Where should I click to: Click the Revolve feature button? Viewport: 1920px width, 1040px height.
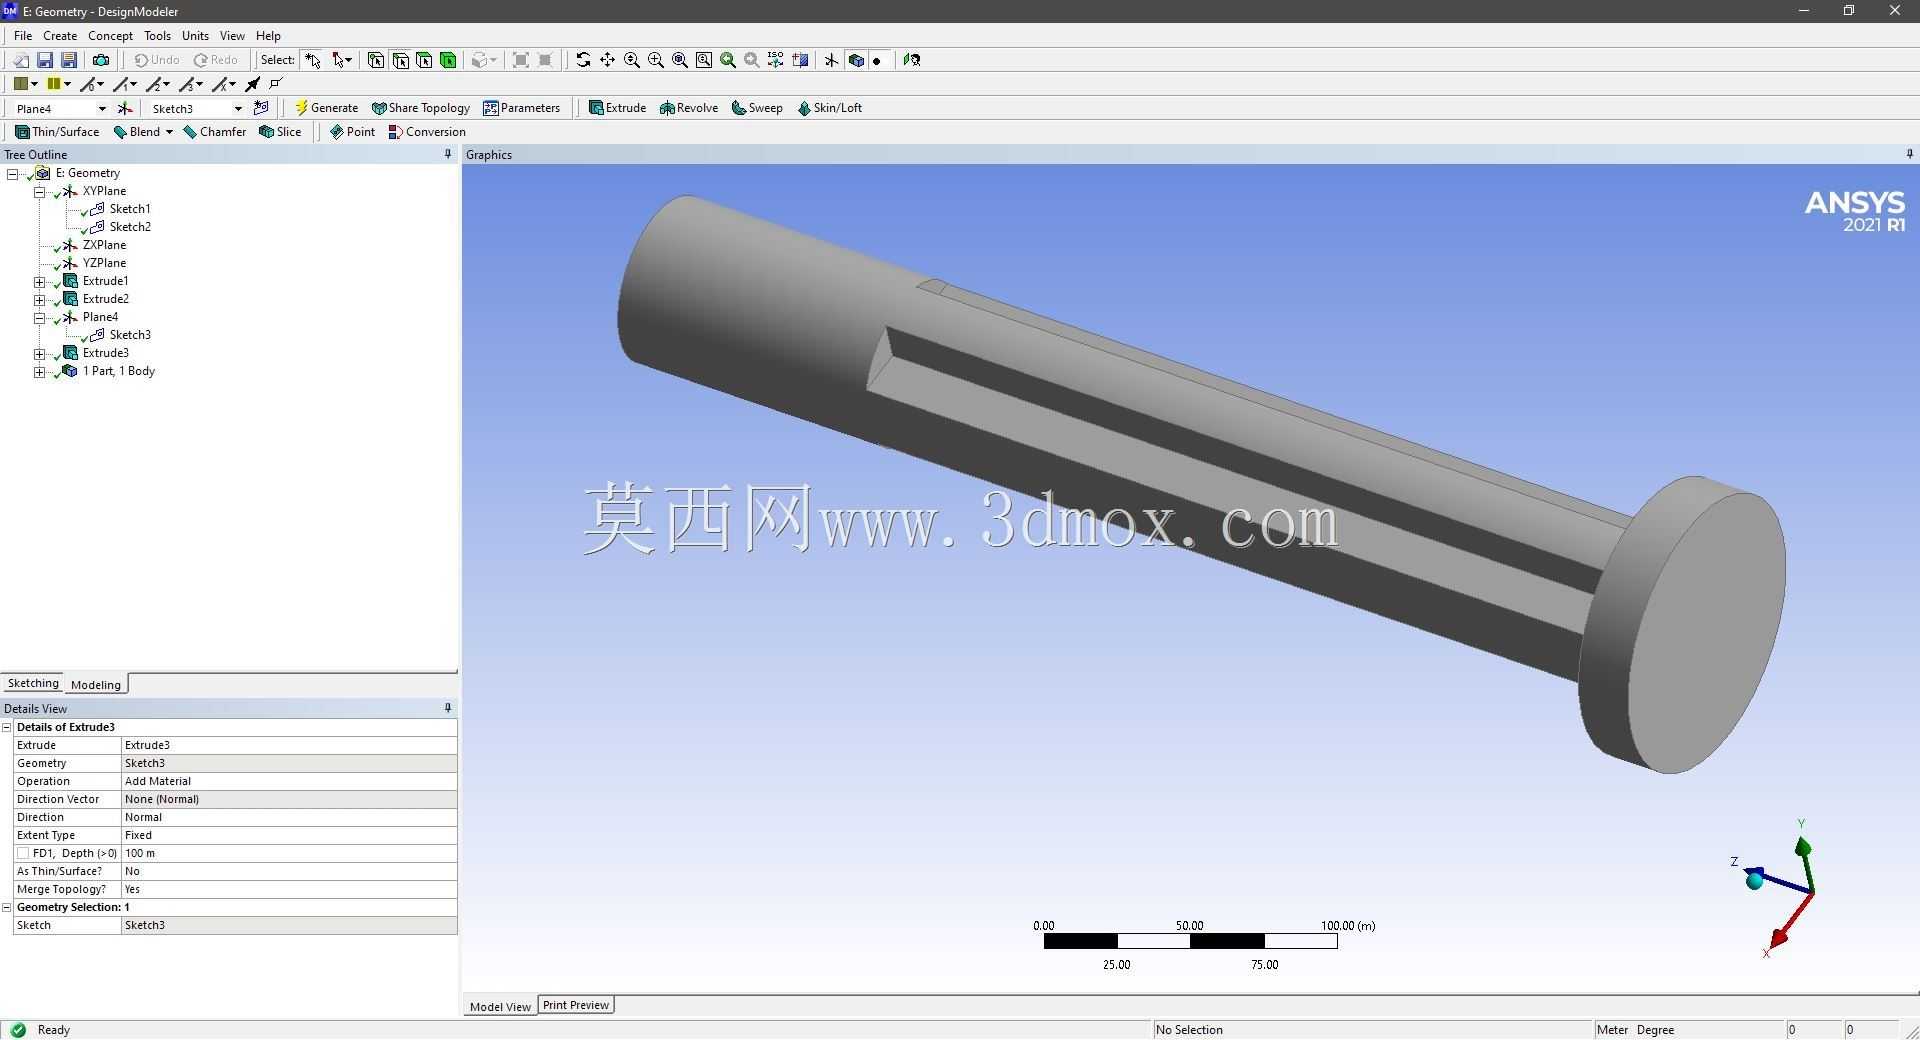tap(688, 108)
